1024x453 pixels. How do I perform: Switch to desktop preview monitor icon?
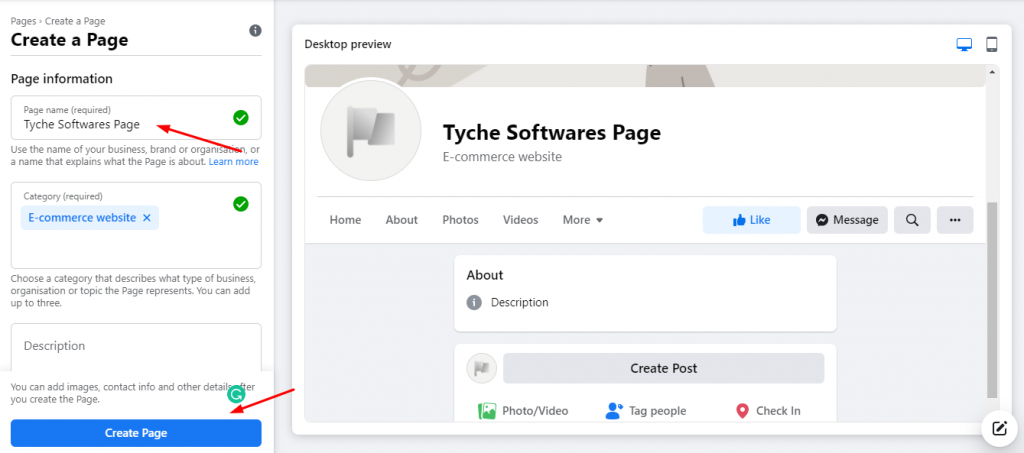pyautogui.click(x=964, y=44)
